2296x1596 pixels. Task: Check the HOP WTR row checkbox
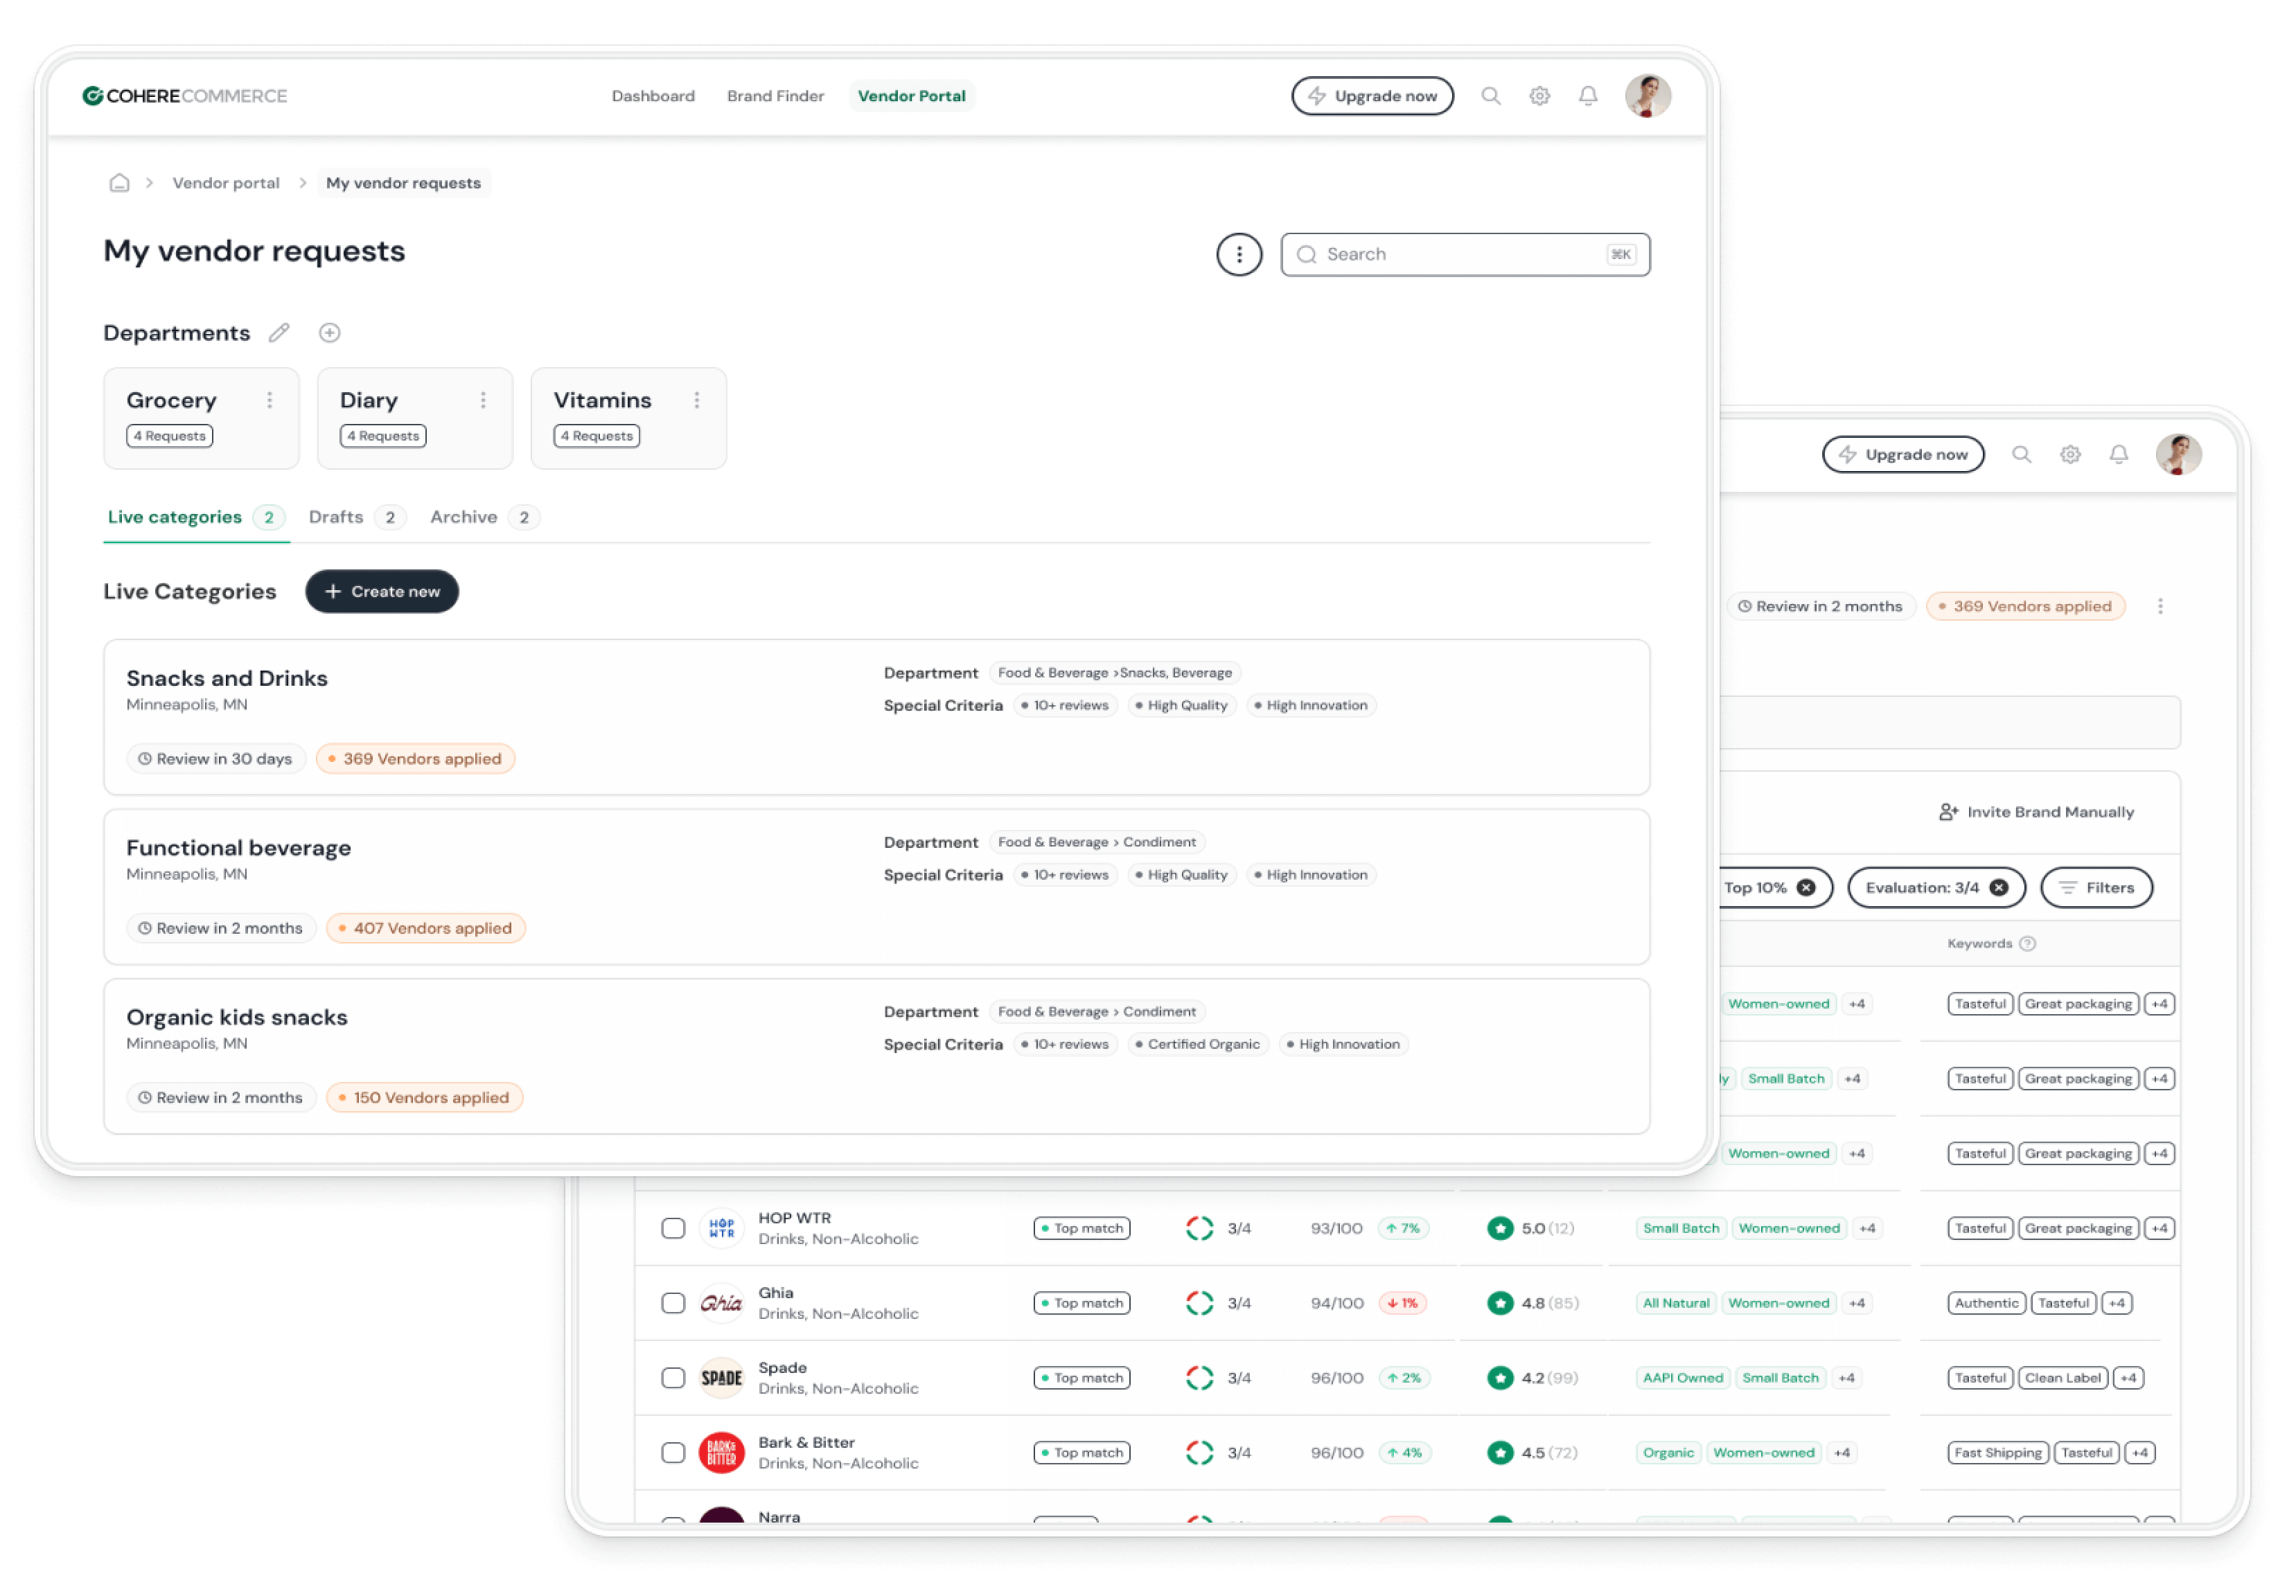(x=673, y=1229)
